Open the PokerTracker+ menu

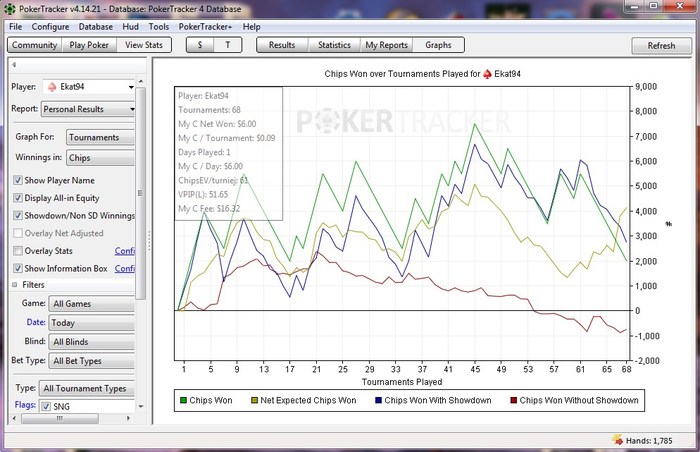(x=205, y=27)
